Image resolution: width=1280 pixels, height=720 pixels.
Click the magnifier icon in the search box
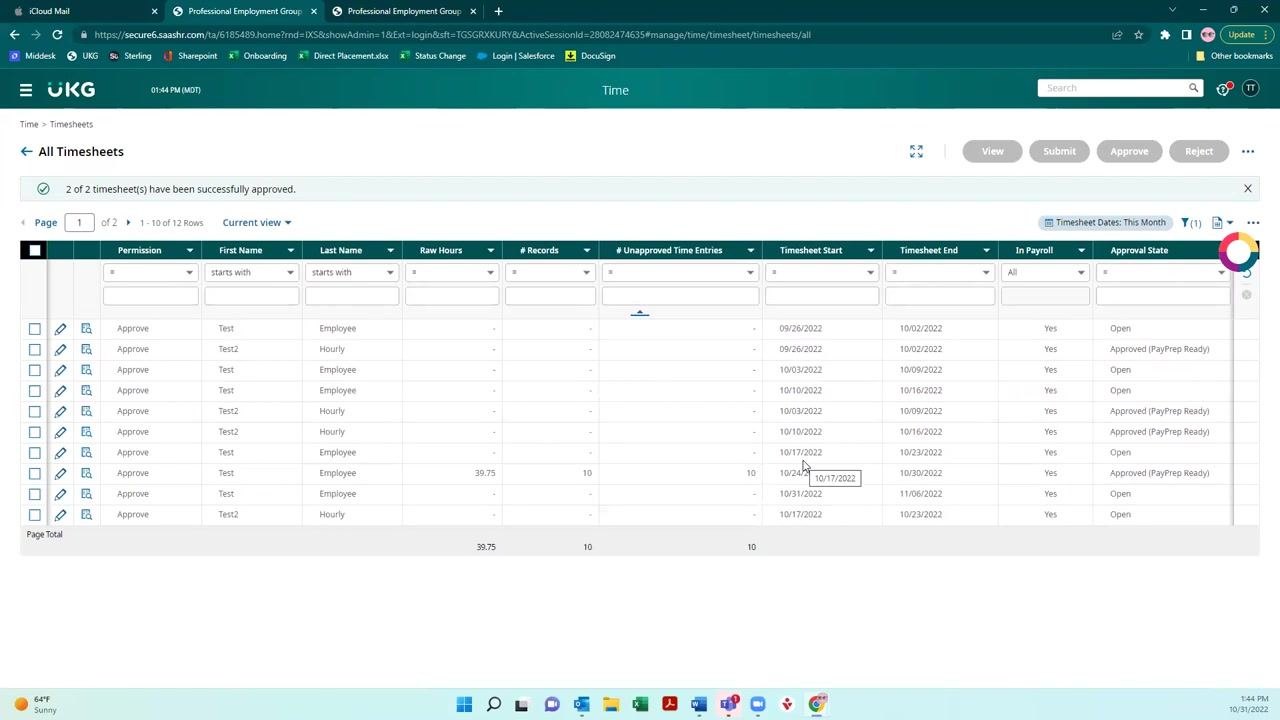click(x=1193, y=88)
